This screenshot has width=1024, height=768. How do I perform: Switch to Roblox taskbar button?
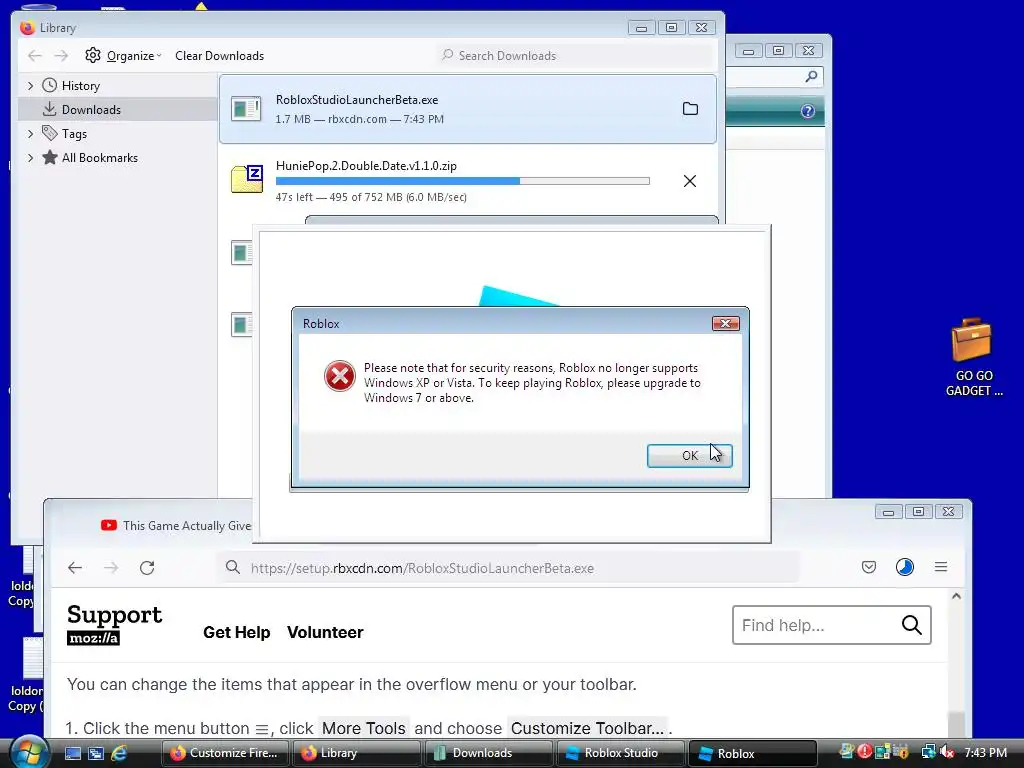[x=753, y=753]
